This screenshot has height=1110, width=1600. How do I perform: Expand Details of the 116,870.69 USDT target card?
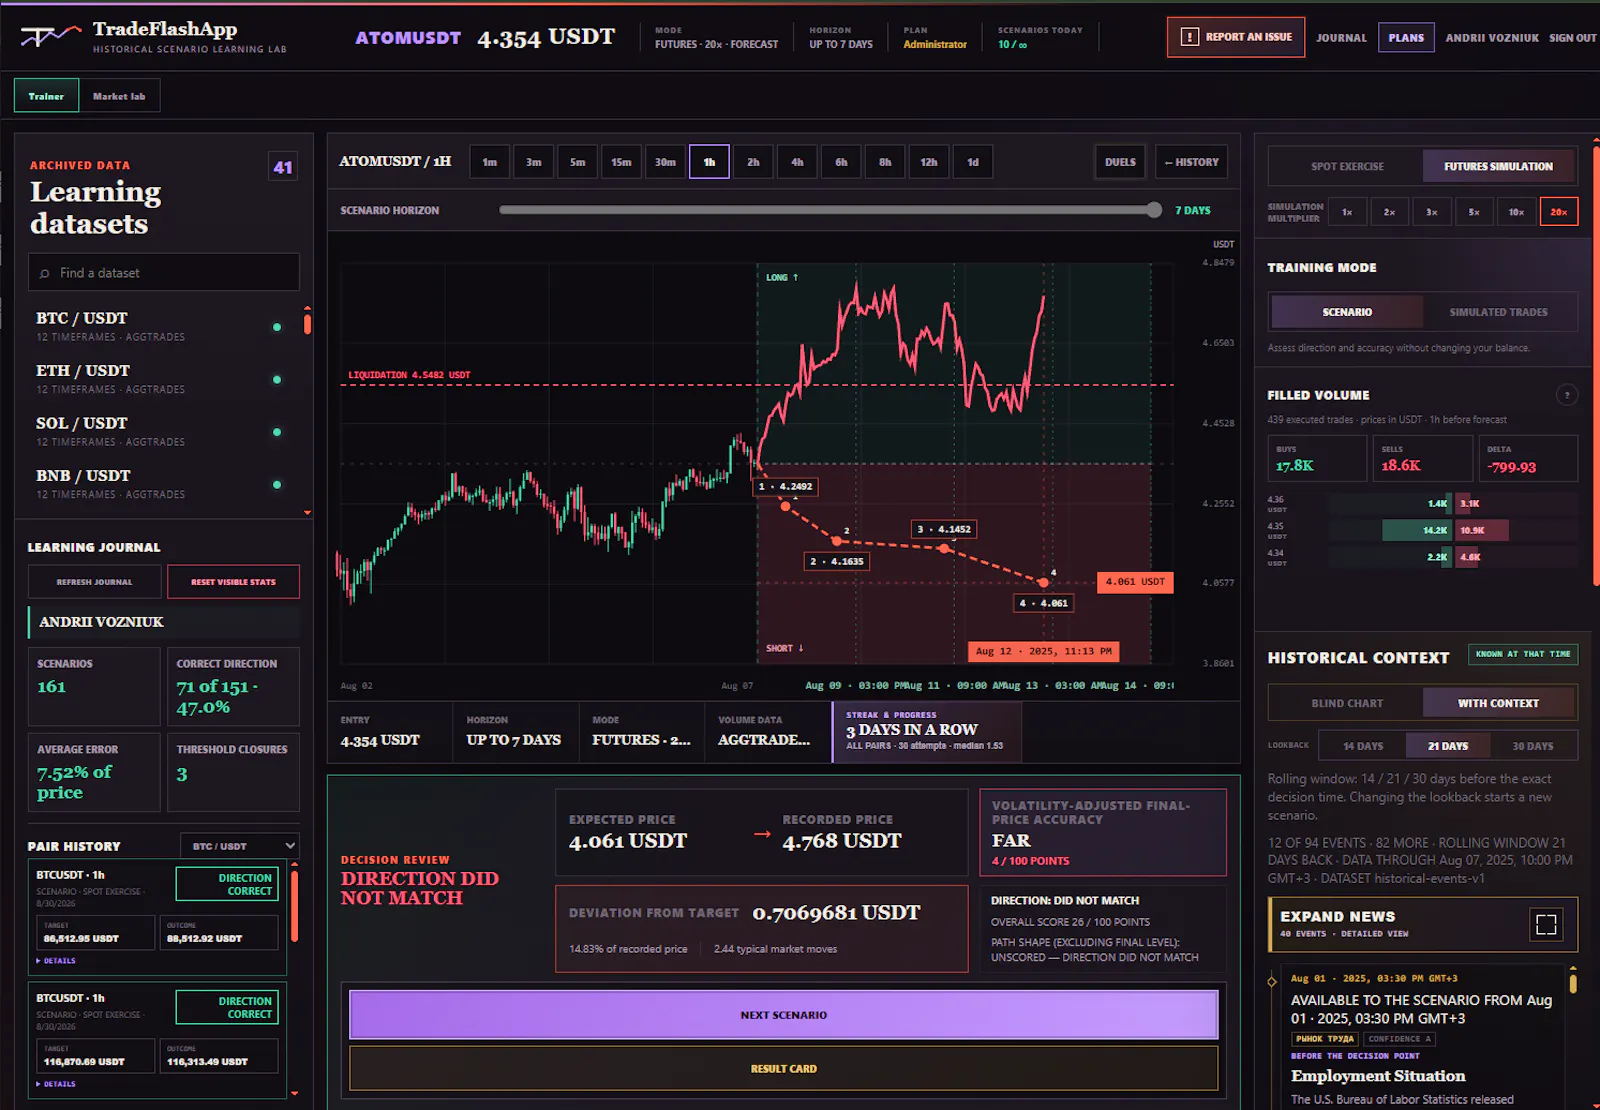pos(56,1084)
